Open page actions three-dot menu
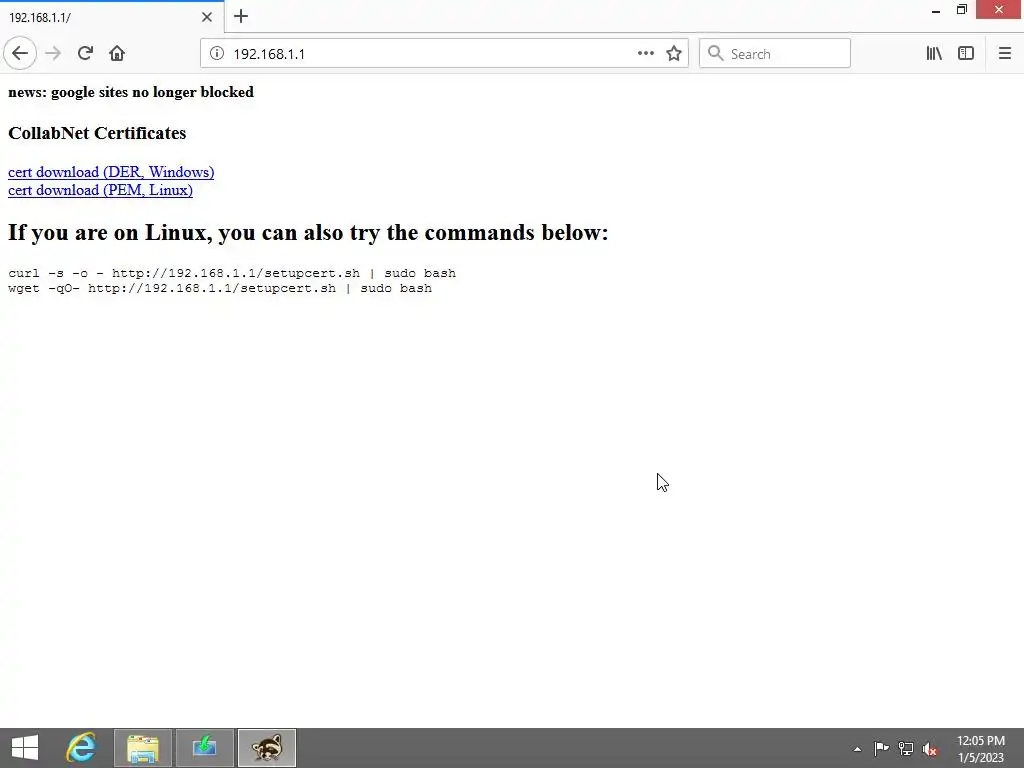 pos(645,54)
